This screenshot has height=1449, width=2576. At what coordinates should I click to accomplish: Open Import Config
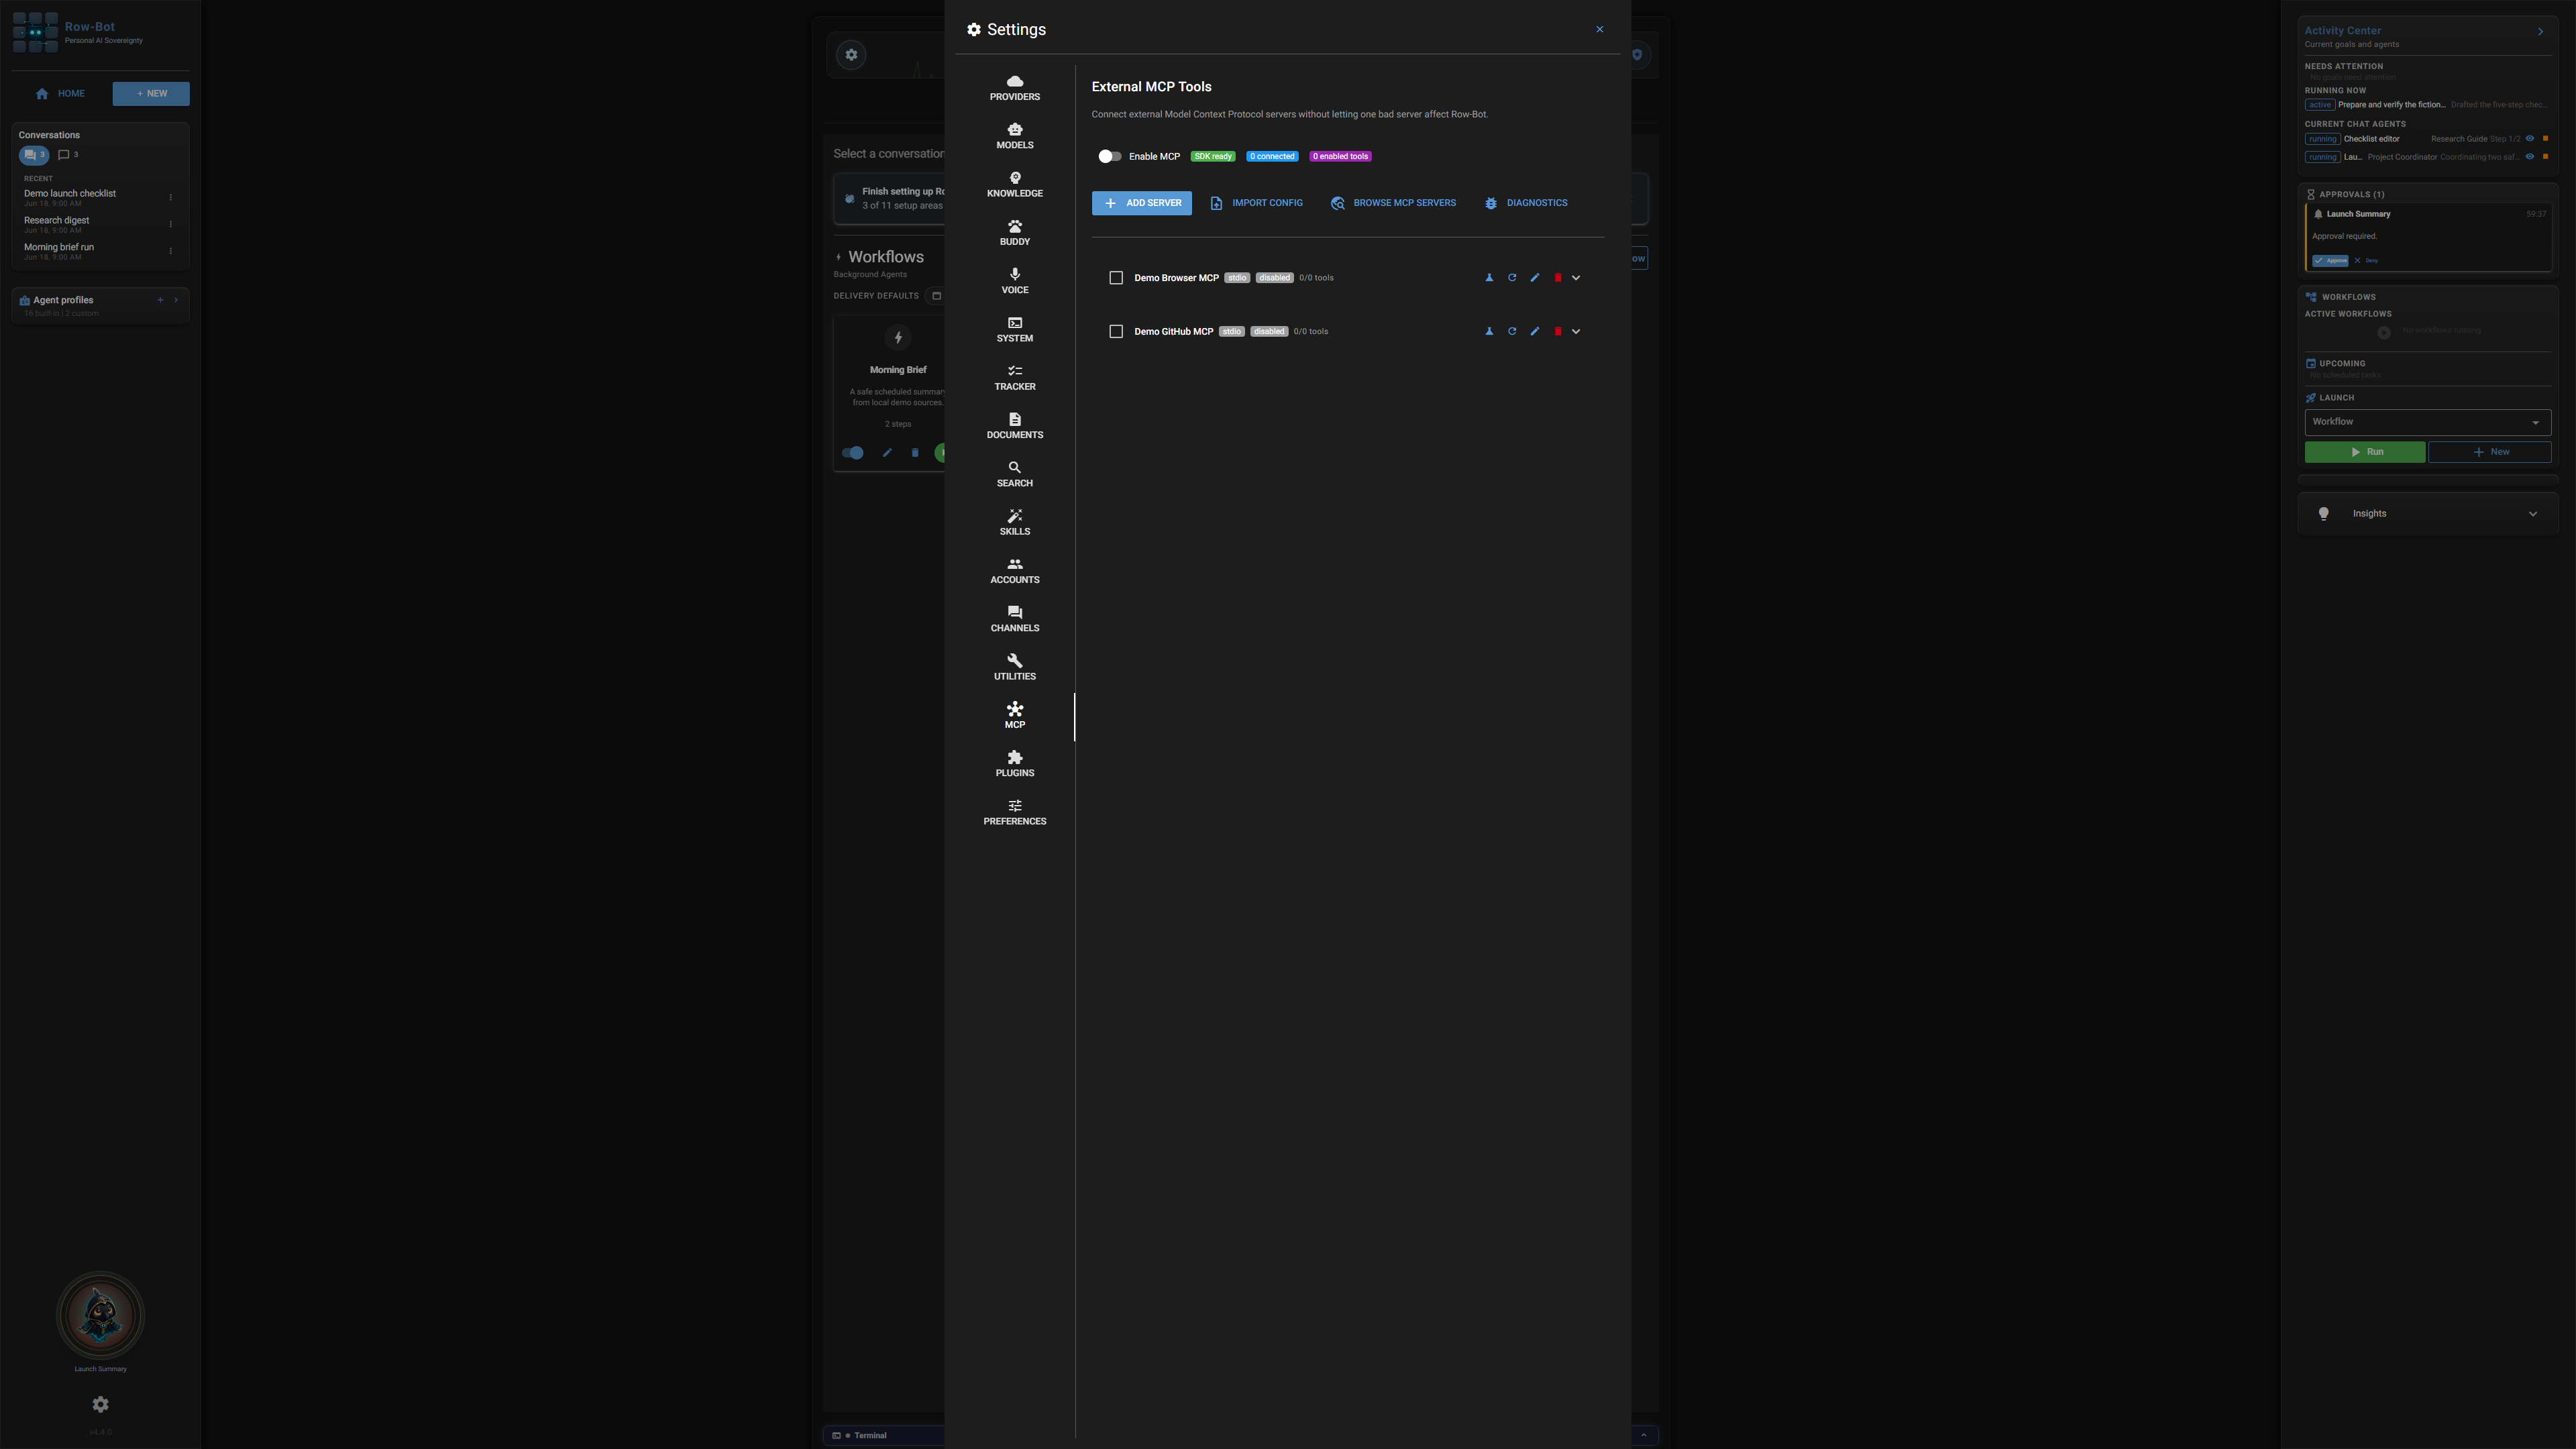(1256, 203)
